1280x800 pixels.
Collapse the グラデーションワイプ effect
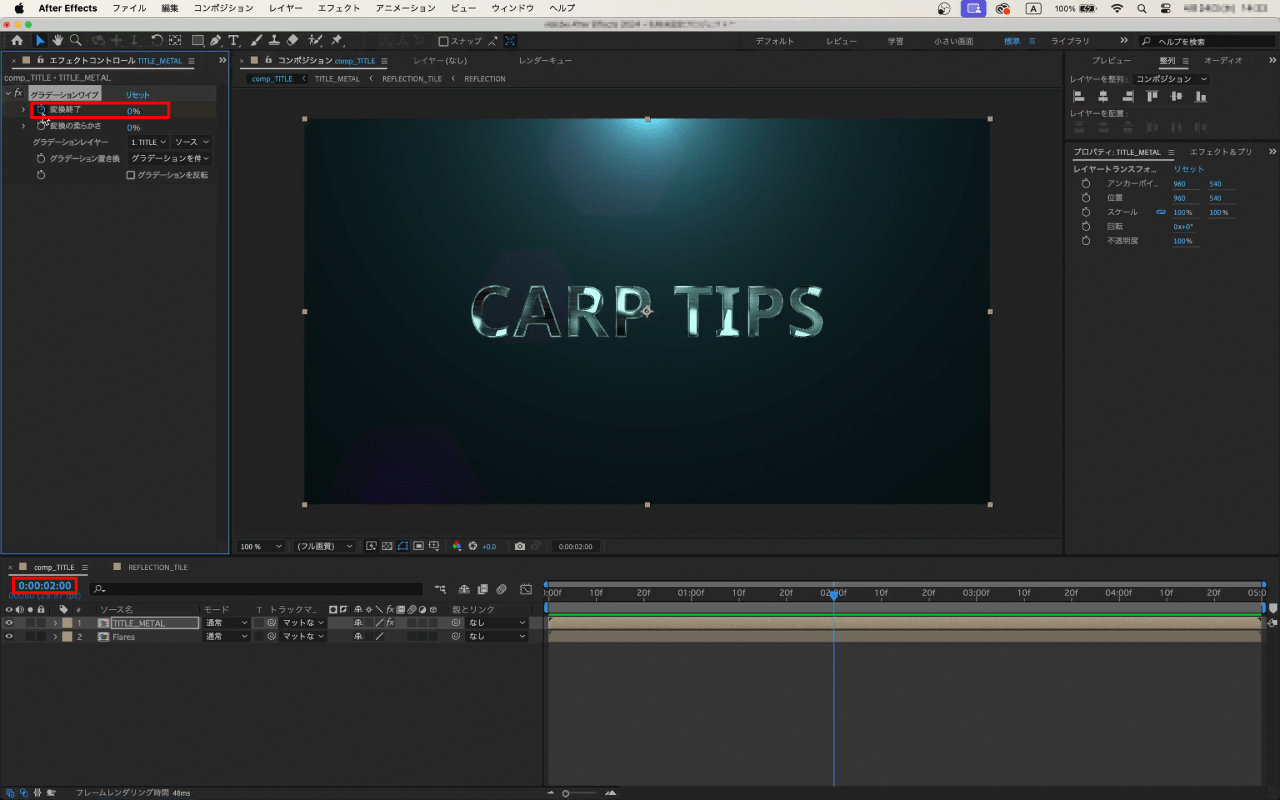point(8,93)
